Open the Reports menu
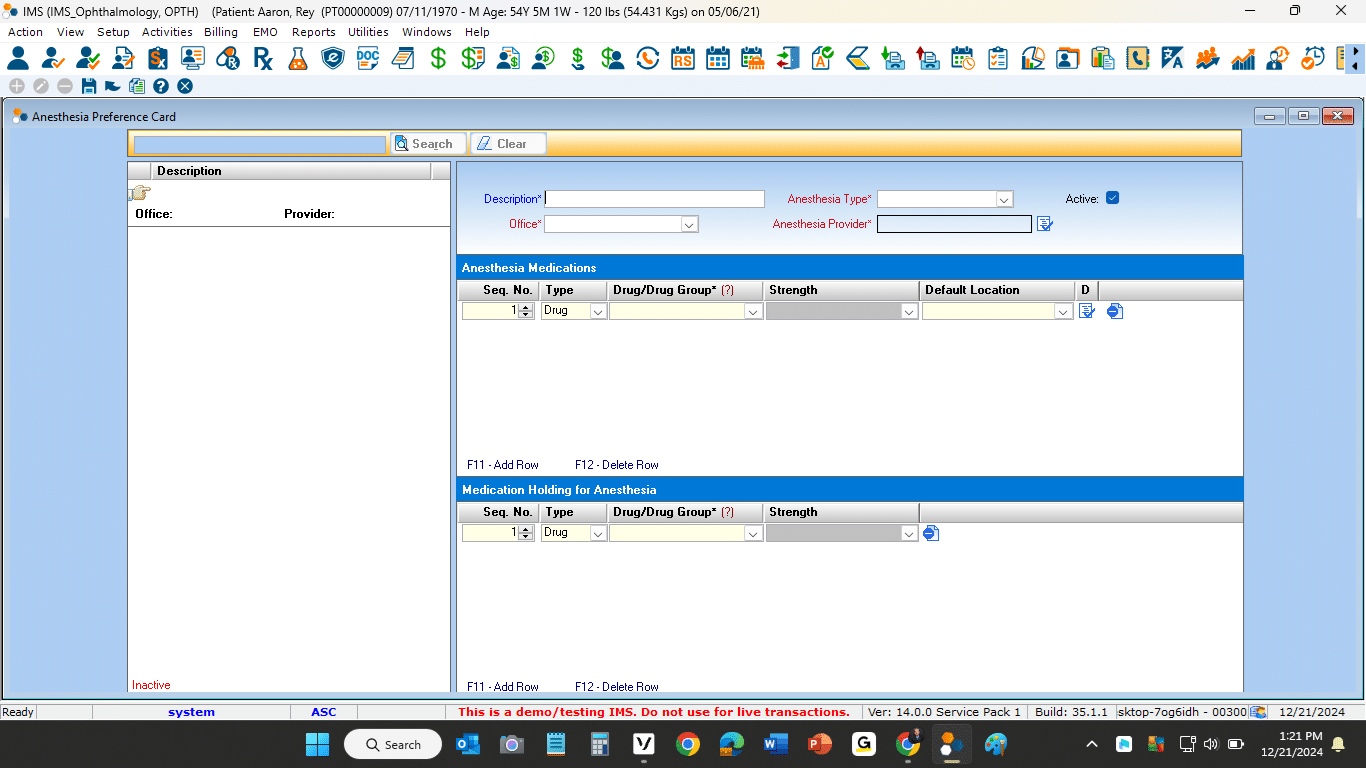 [313, 32]
